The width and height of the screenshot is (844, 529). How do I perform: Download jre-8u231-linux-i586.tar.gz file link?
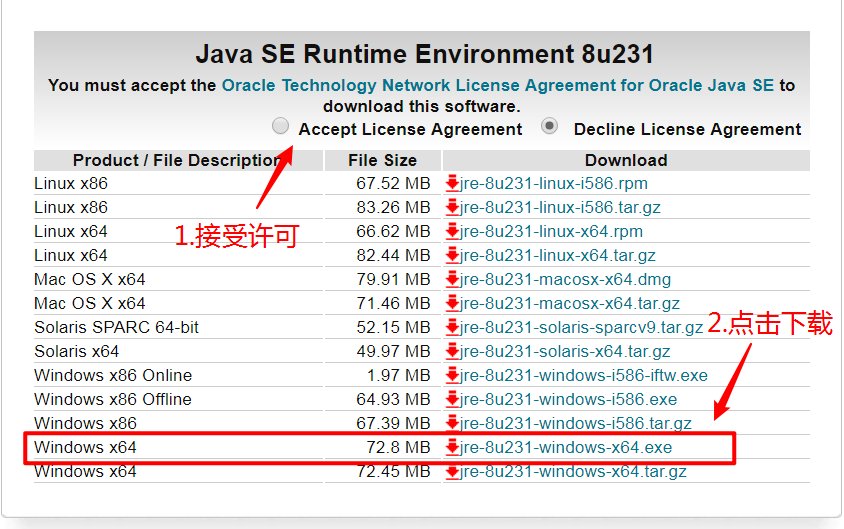coord(560,207)
